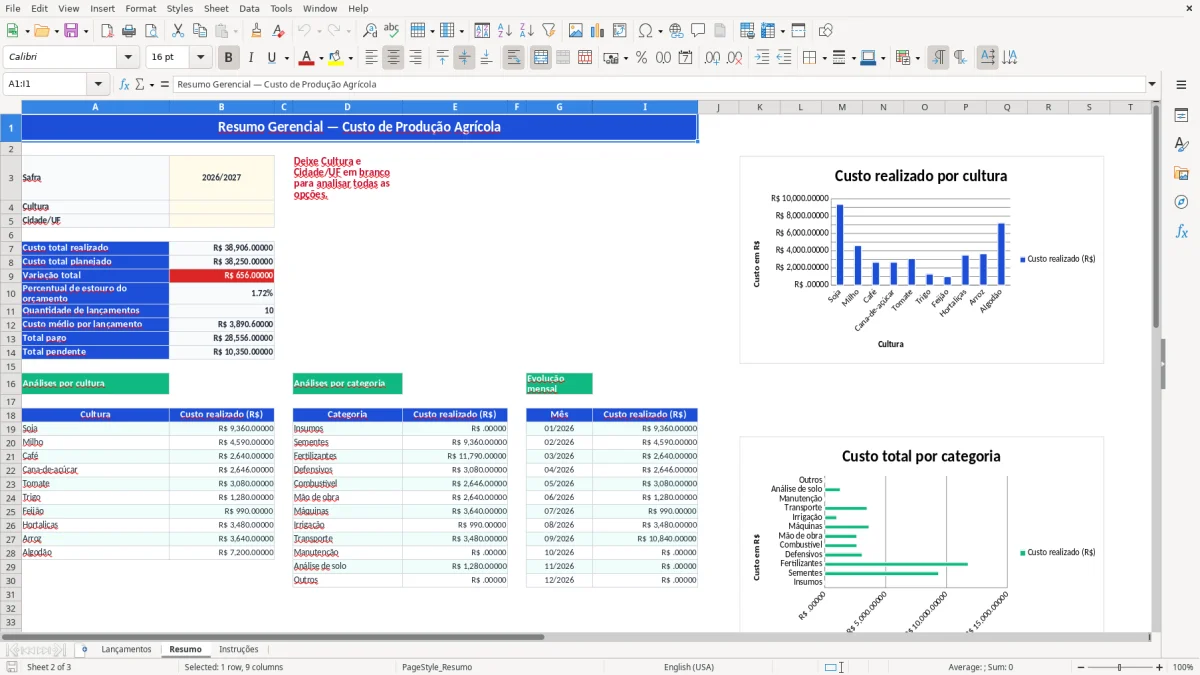The height and width of the screenshot is (675, 1200).
Task: Toggle Italic formatting
Action: (x=250, y=58)
